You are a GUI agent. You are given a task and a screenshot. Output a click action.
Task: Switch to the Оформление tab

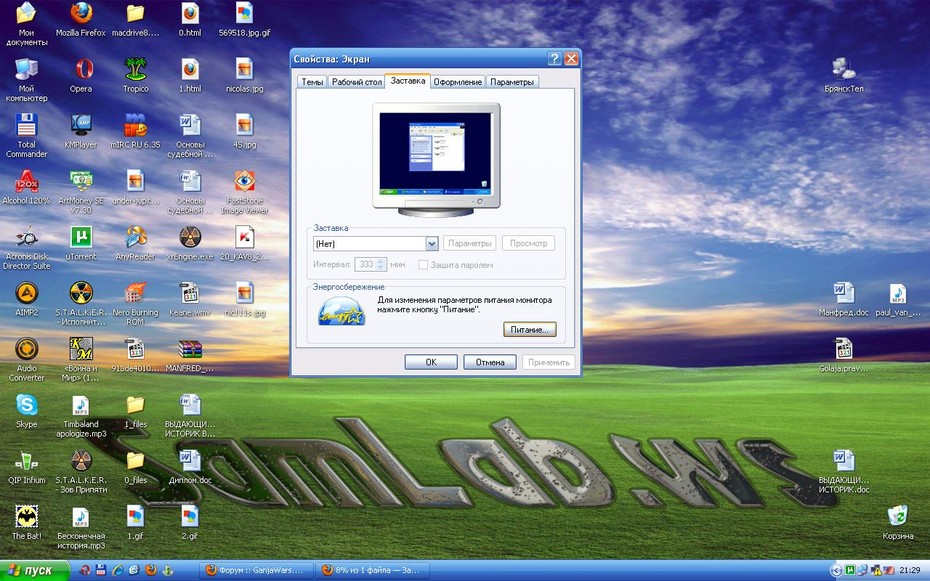coord(457,82)
